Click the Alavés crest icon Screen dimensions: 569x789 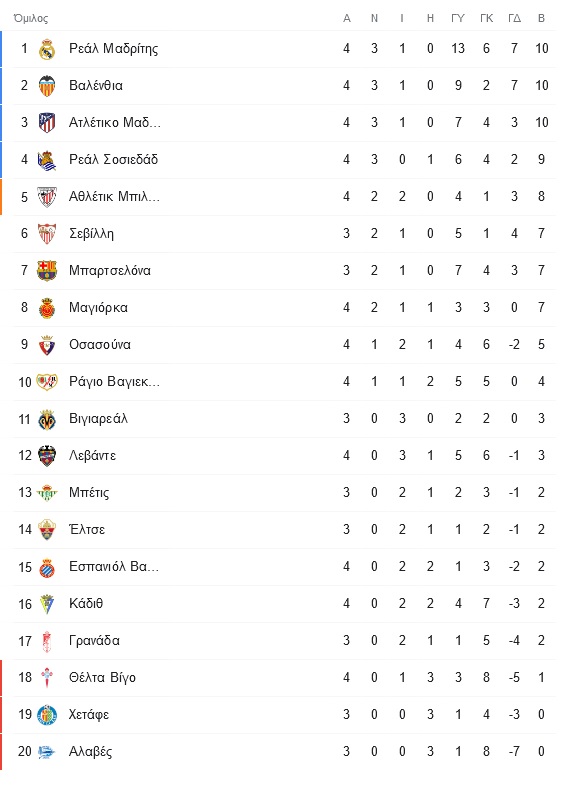47,752
